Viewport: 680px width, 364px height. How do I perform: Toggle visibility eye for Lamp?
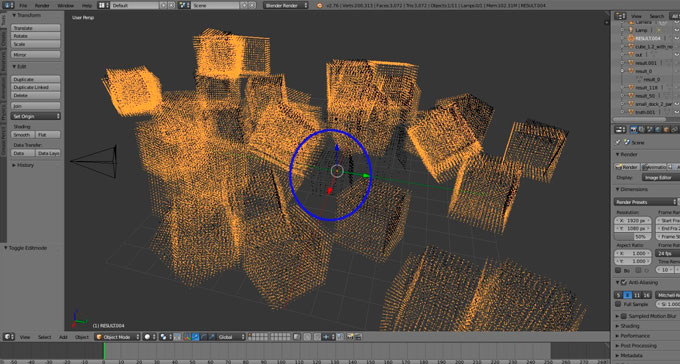[x=677, y=30]
